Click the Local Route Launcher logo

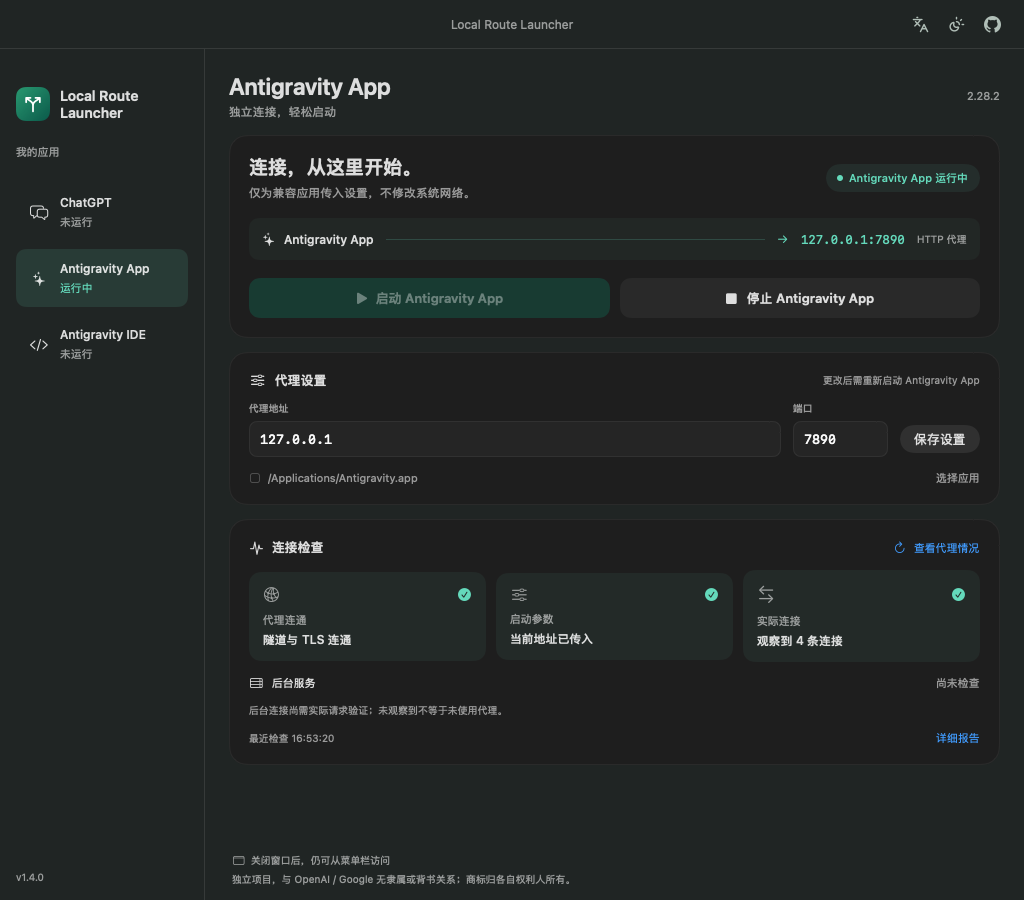[33, 104]
